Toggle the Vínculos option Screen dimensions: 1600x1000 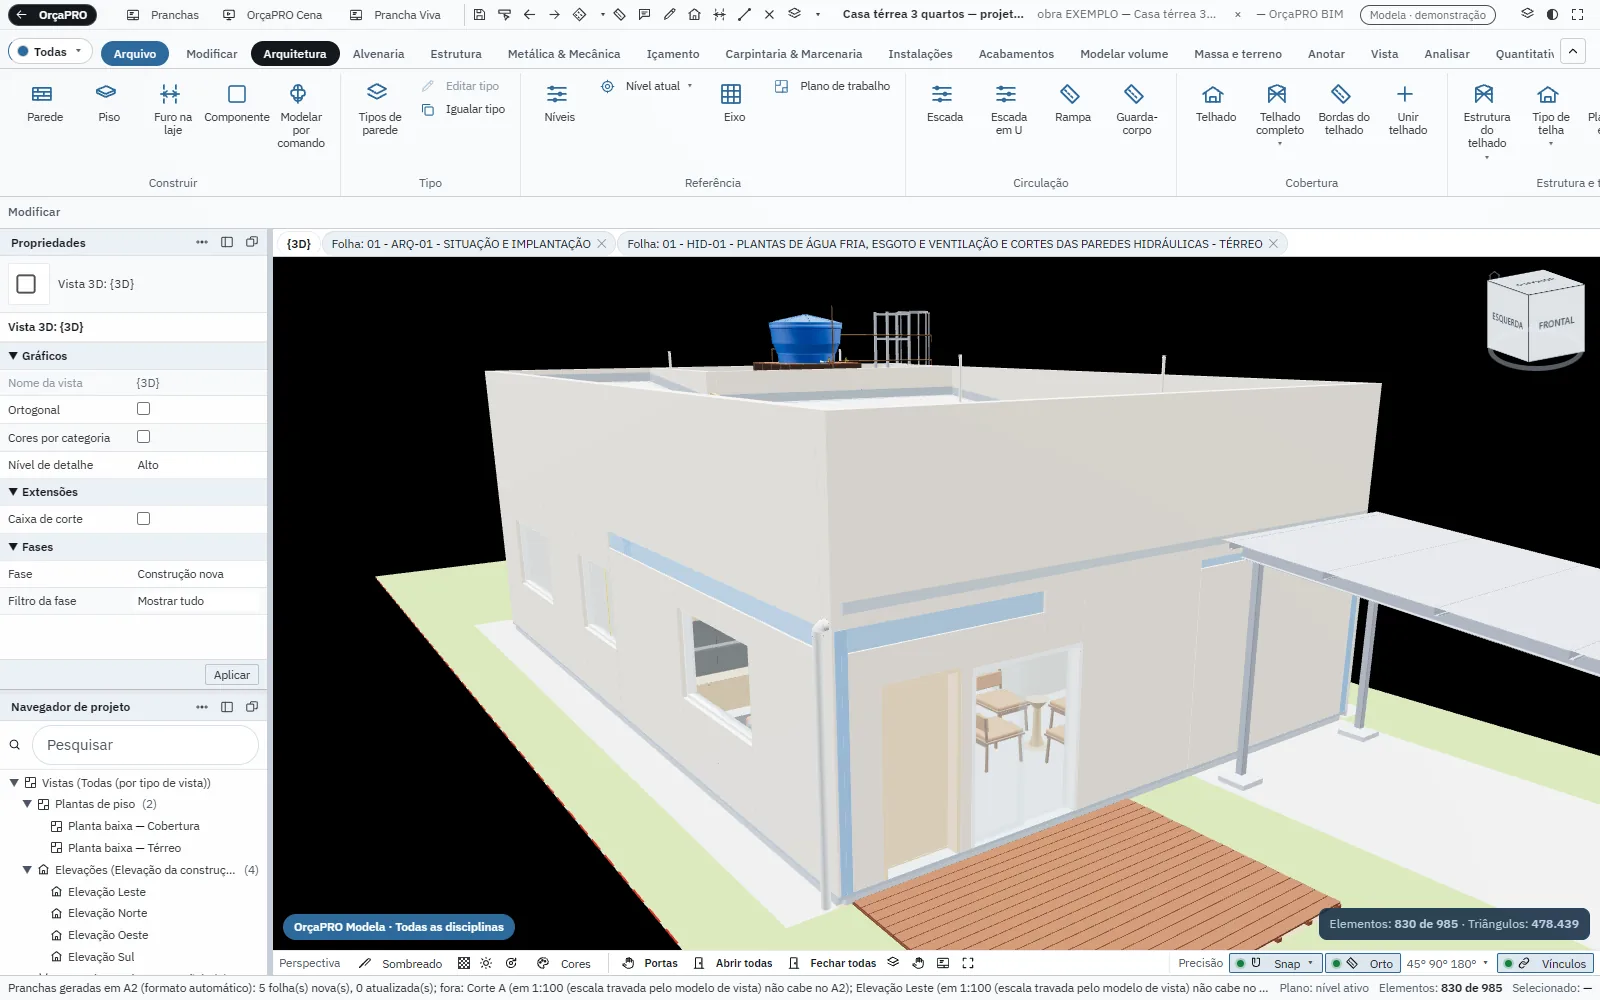1545,964
